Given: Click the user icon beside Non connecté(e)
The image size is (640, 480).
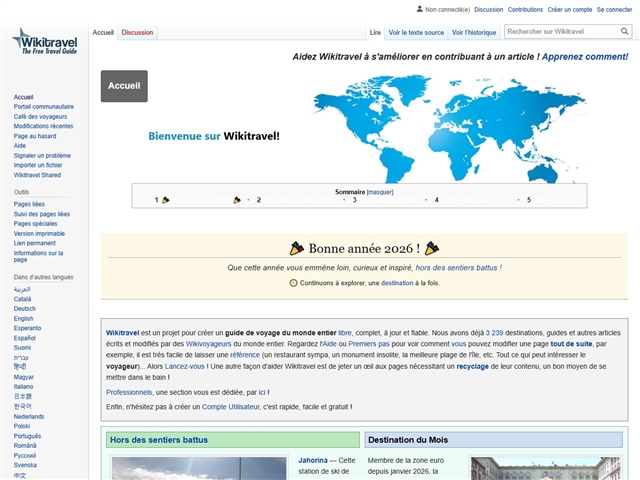Looking at the screenshot, I should tap(419, 9).
